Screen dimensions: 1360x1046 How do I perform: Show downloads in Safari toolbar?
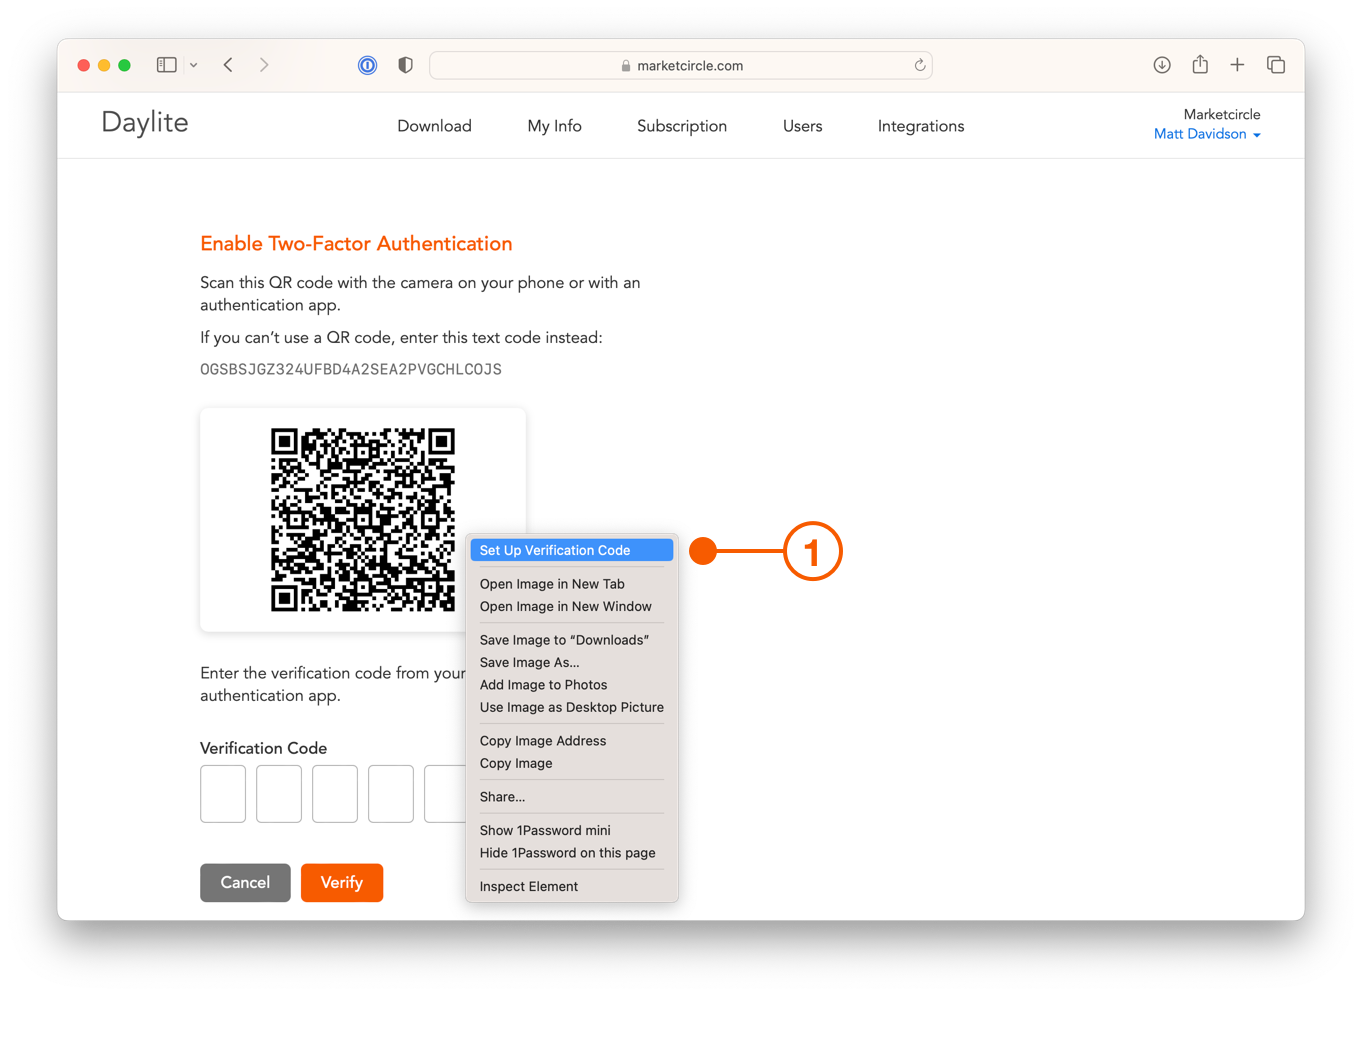(1162, 65)
